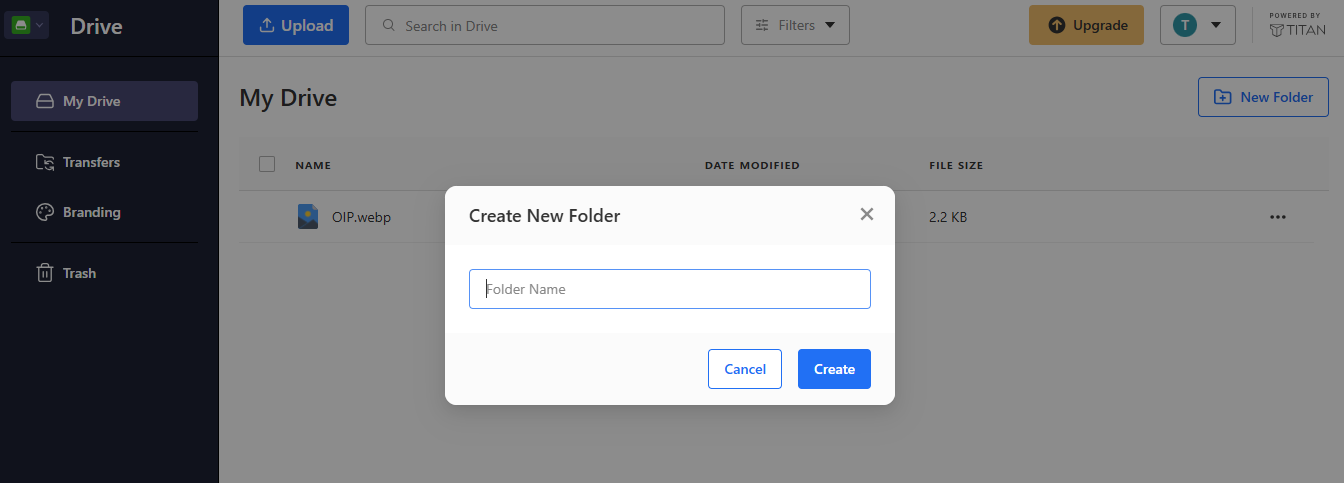Toggle the select-all checkbox in header
Screen dimensions: 1344x483
[x=267, y=164]
